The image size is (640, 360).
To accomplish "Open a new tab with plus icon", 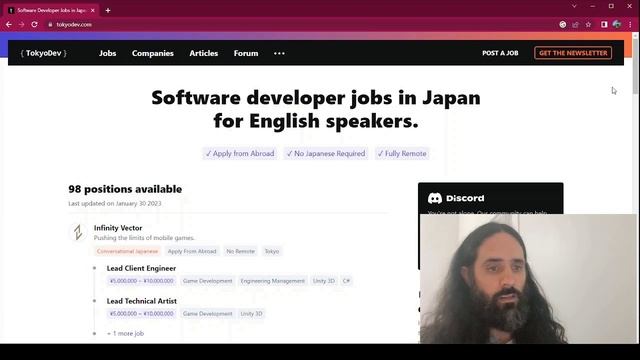I will click(108, 10).
